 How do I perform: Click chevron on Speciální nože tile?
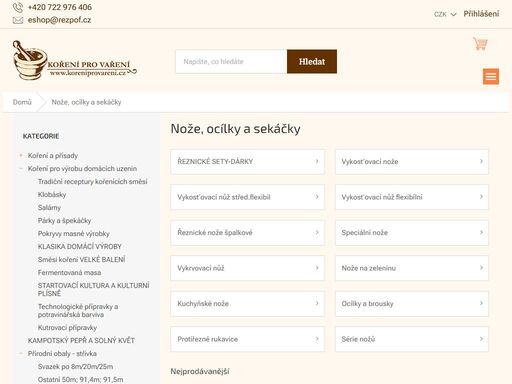[481, 232]
